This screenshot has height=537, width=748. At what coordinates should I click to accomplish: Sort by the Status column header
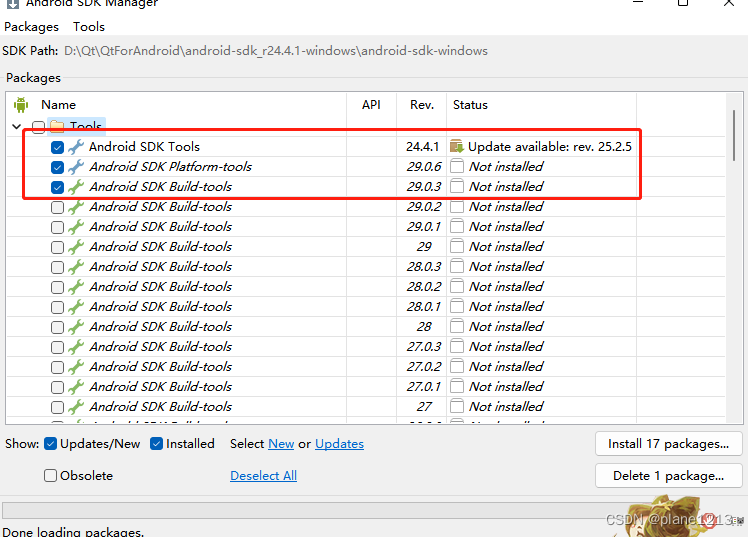470,105
